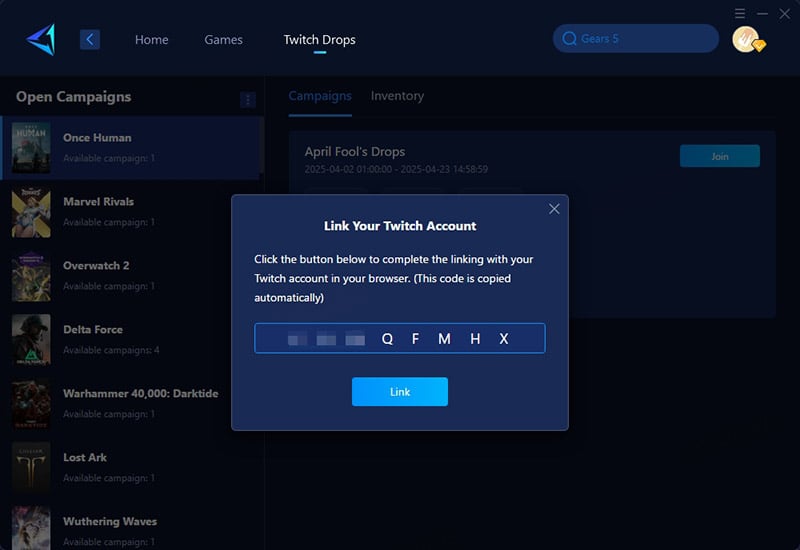This screenshot has height=550, width=800.
Task: Click the Link button
Action: 399,392
